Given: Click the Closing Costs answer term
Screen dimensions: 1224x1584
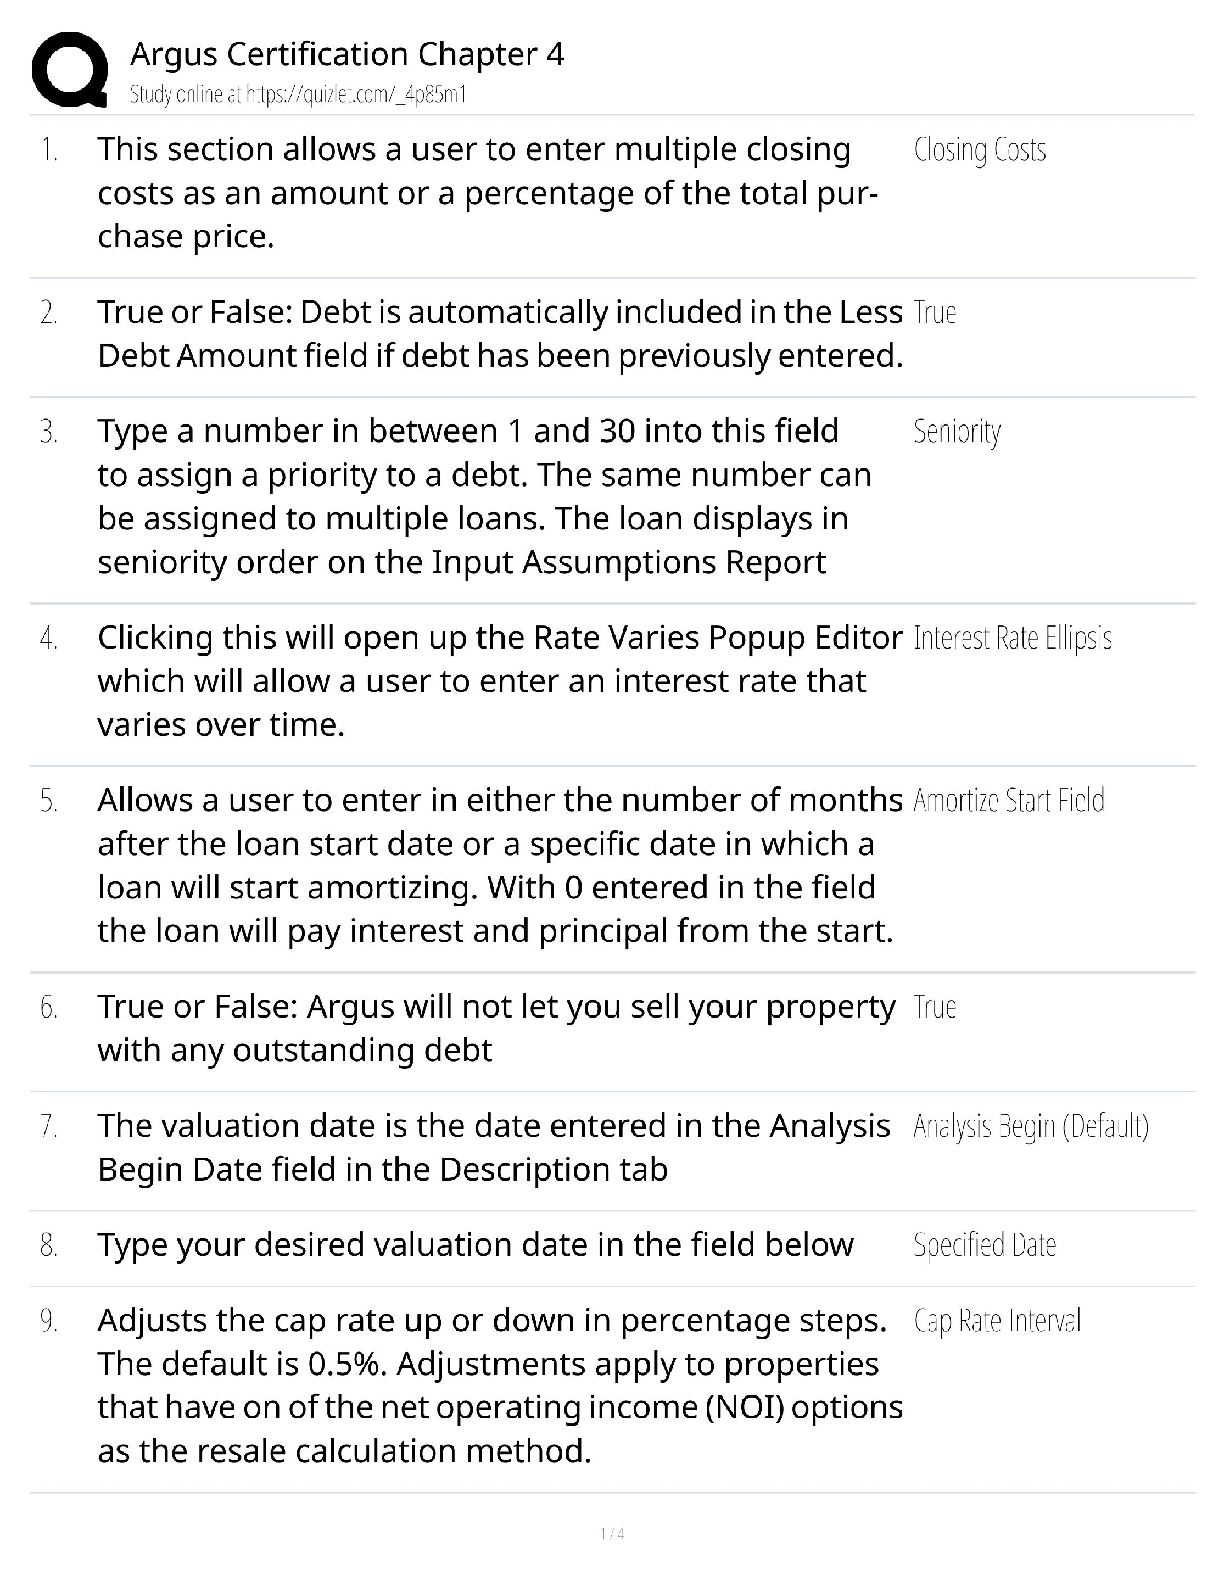Looking at the screenshot, I should point(980,150).
